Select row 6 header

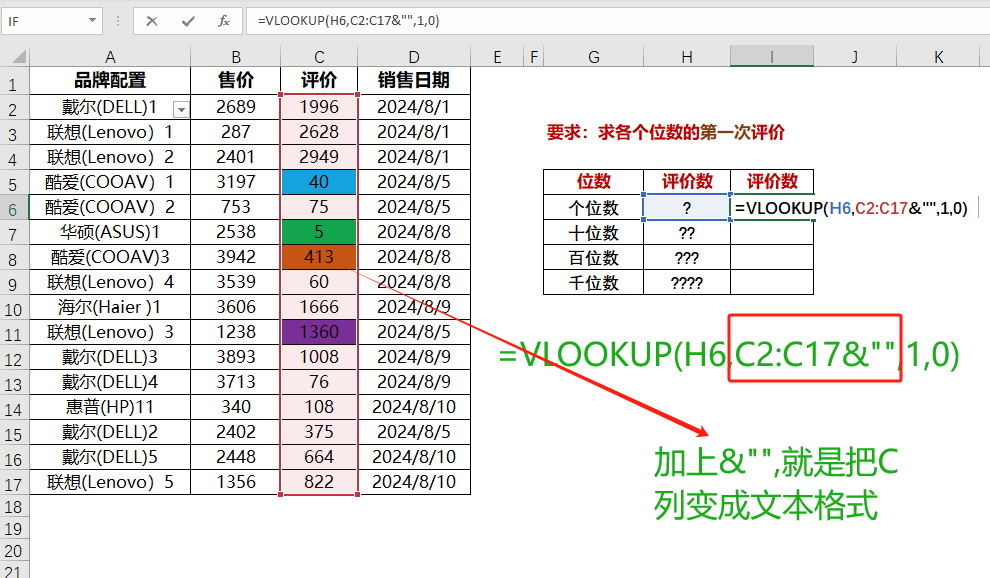click(14, 209)
